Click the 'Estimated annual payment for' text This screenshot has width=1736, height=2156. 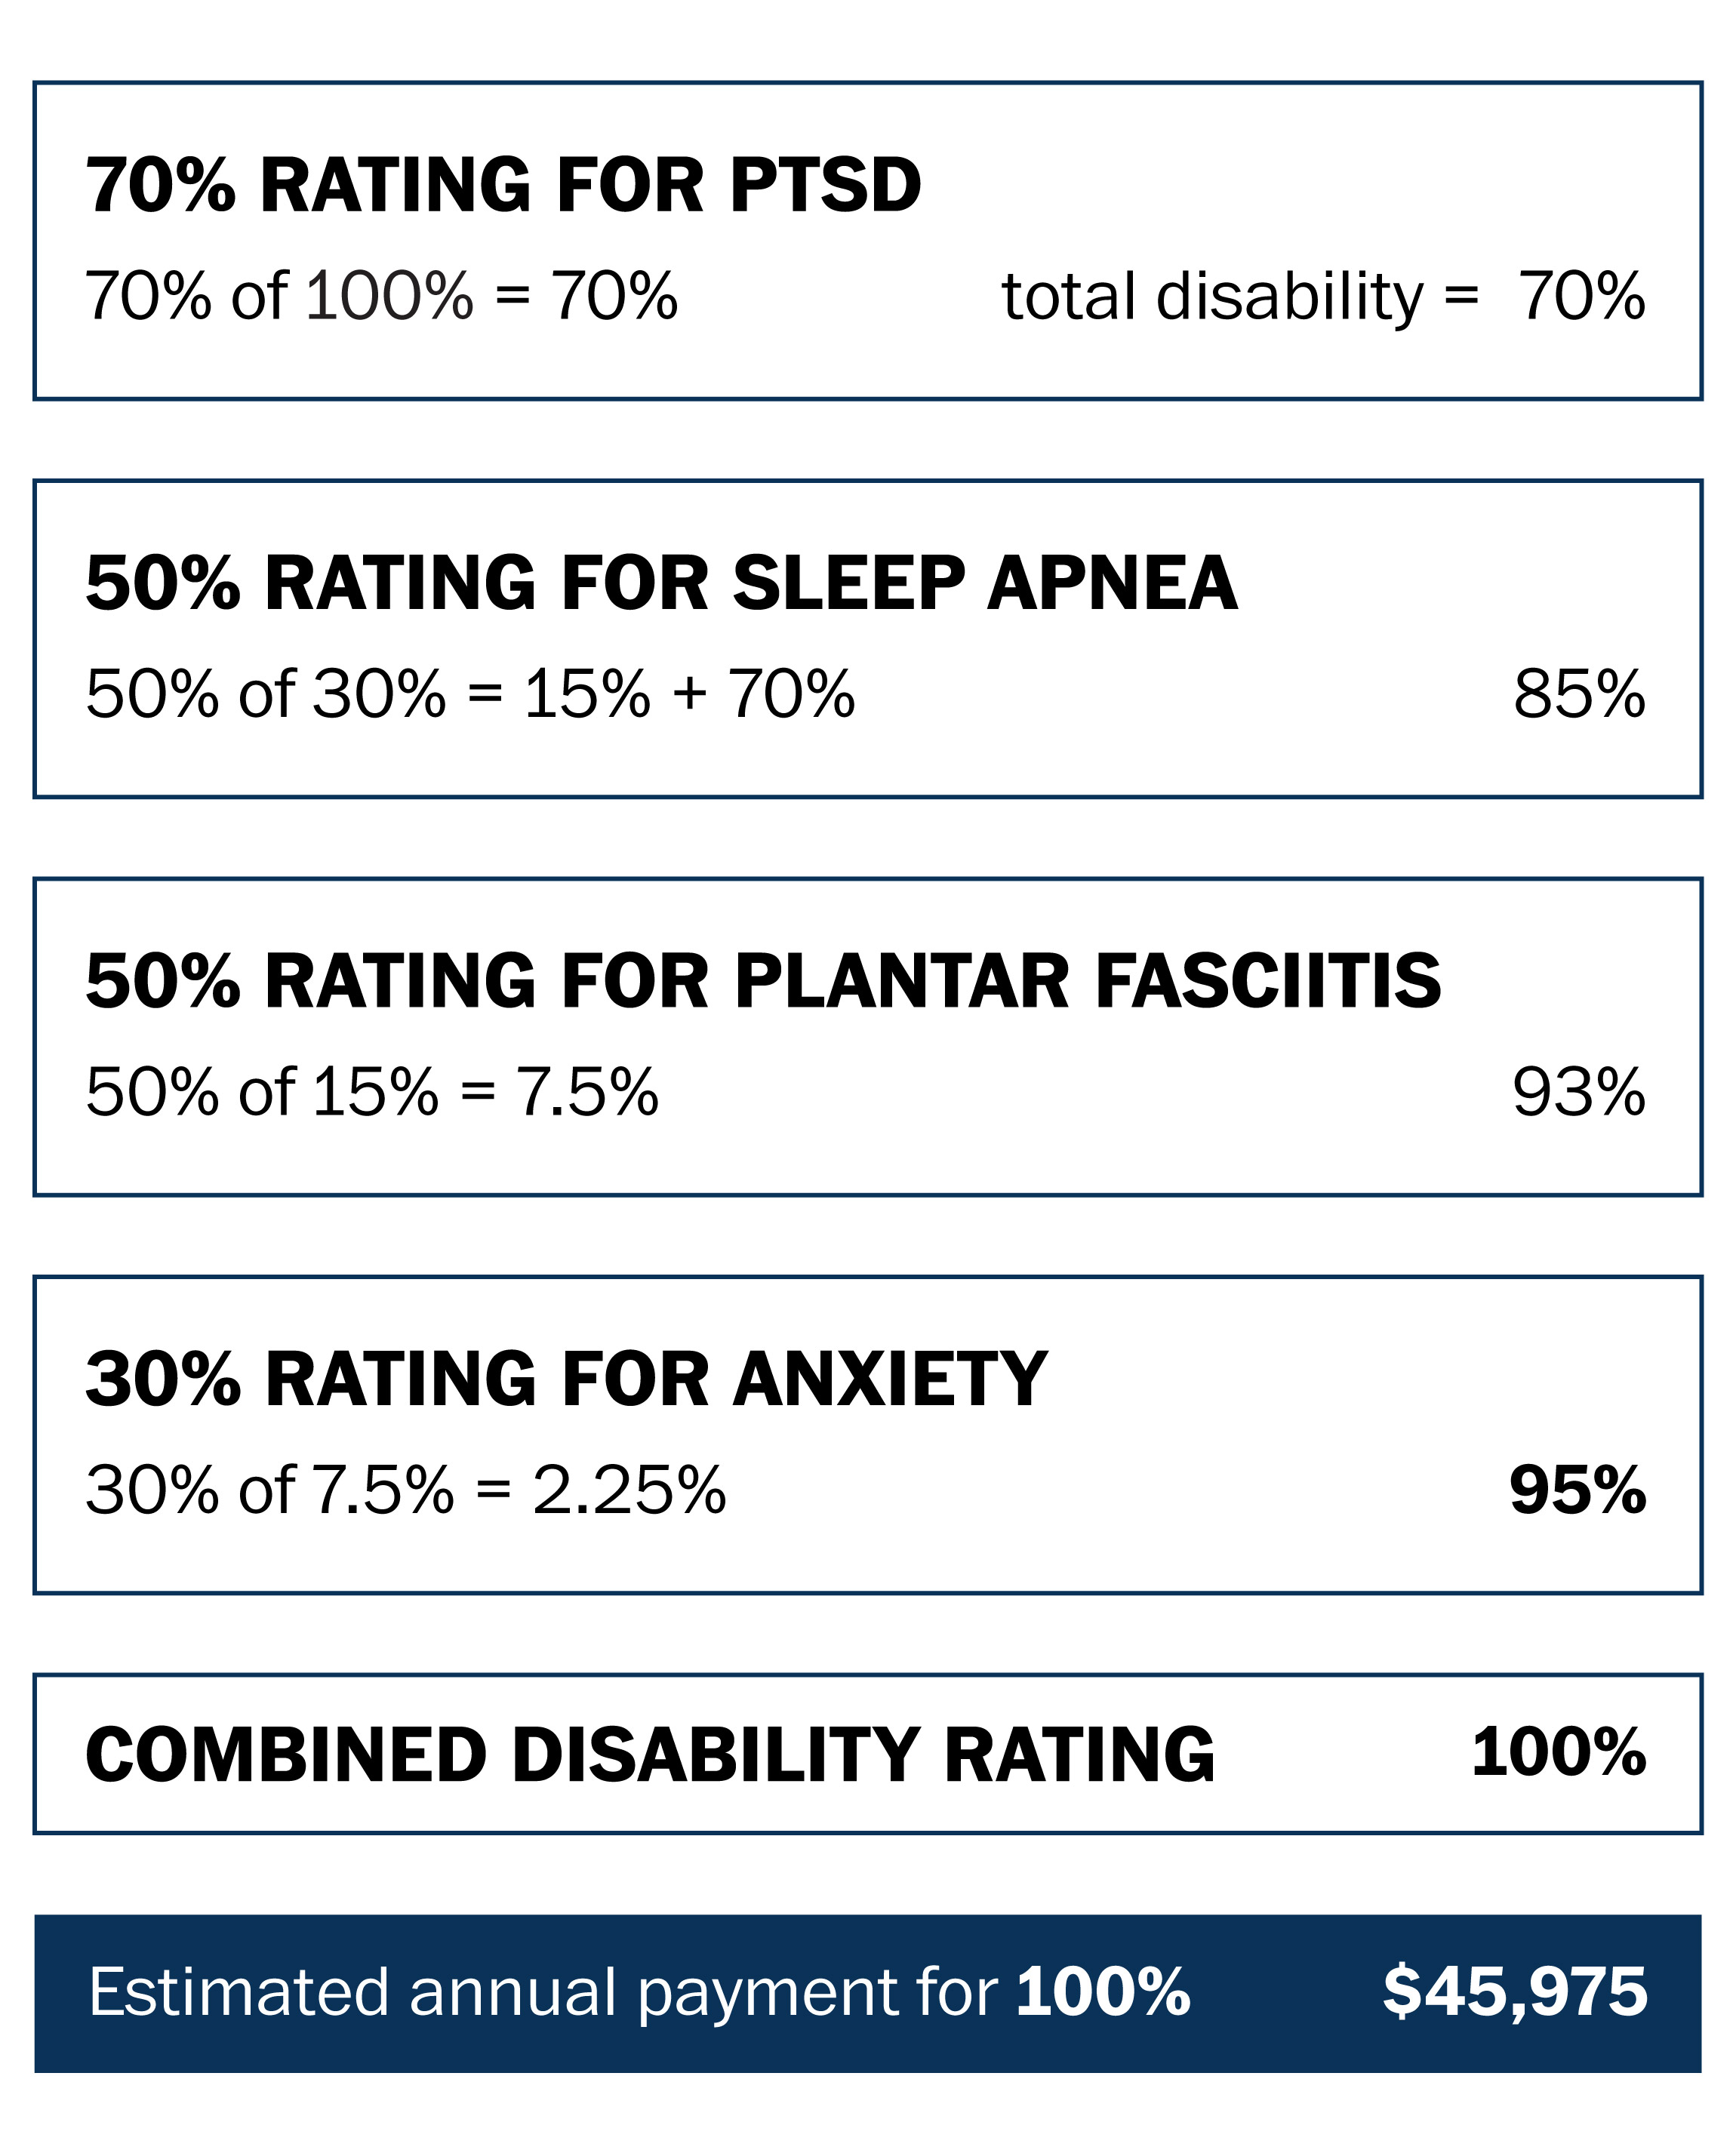click(x=543, y=1992)
